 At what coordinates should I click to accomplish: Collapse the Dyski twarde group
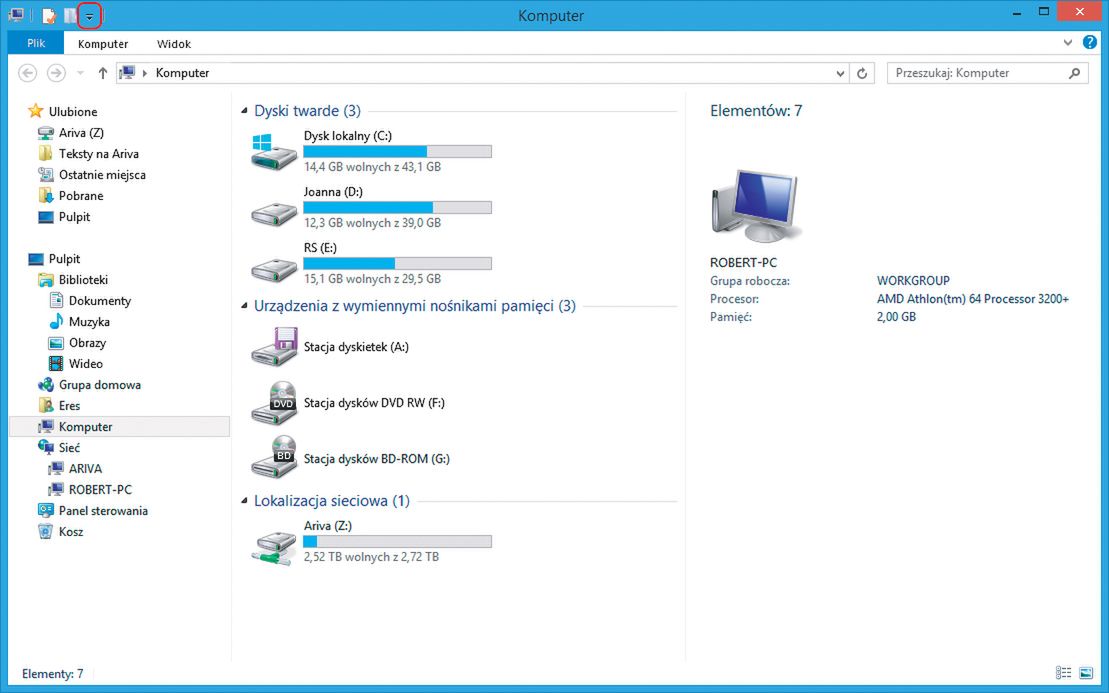point(245,111)
